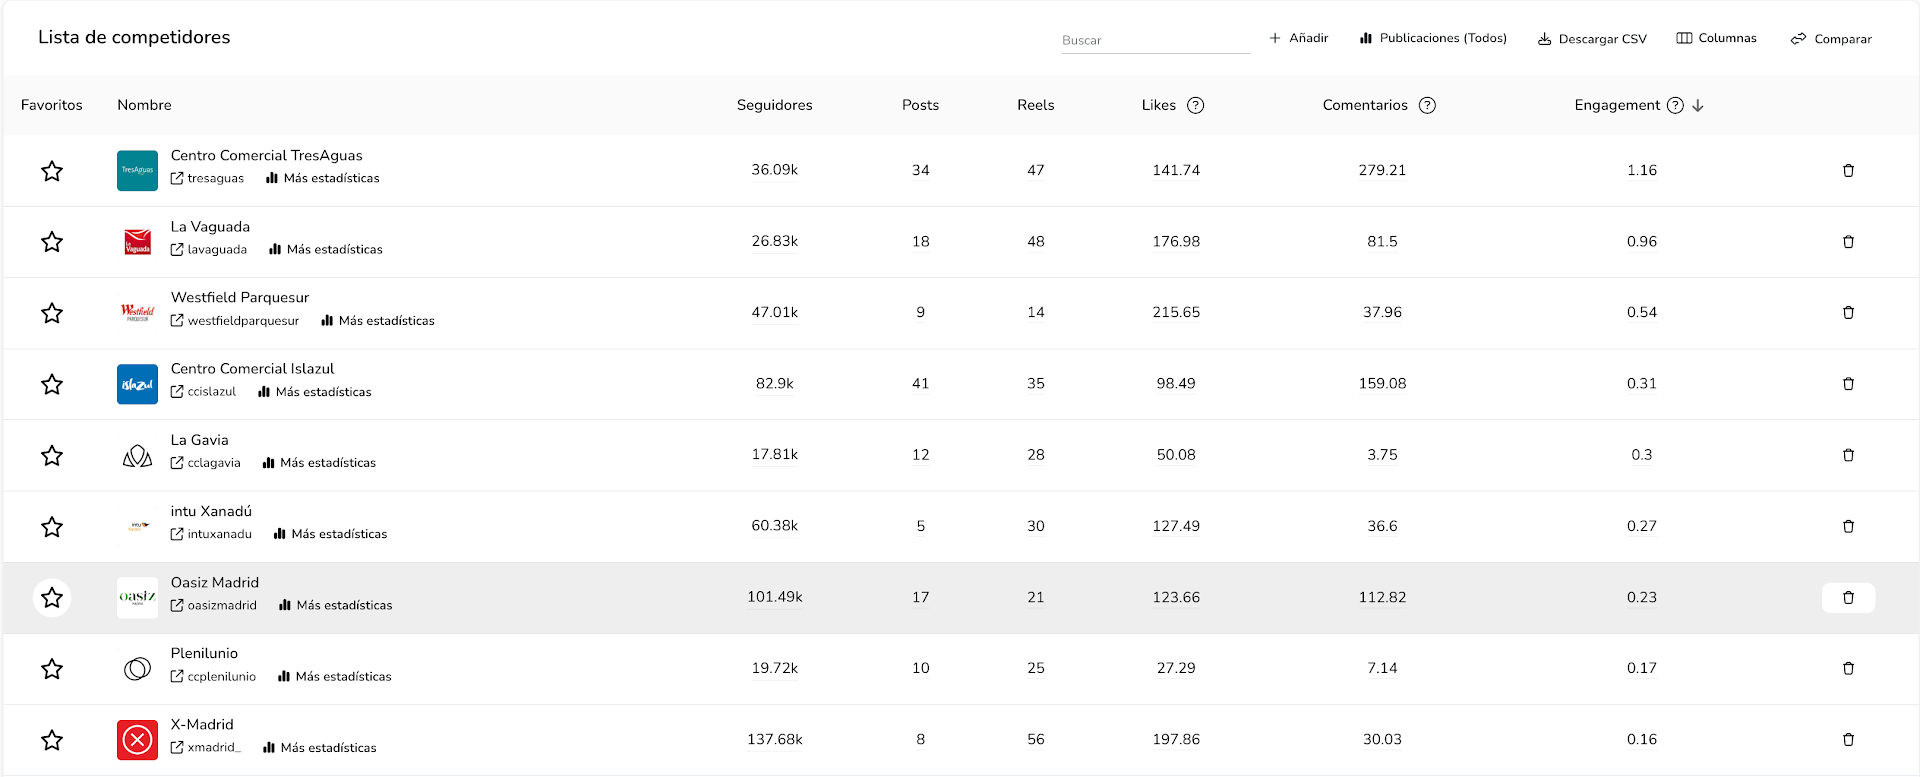Image resolution: width=1920 pixels, height=777 pixels.
Task: Click the Comentarios help question mark icon
Action: coord(1427,106)
